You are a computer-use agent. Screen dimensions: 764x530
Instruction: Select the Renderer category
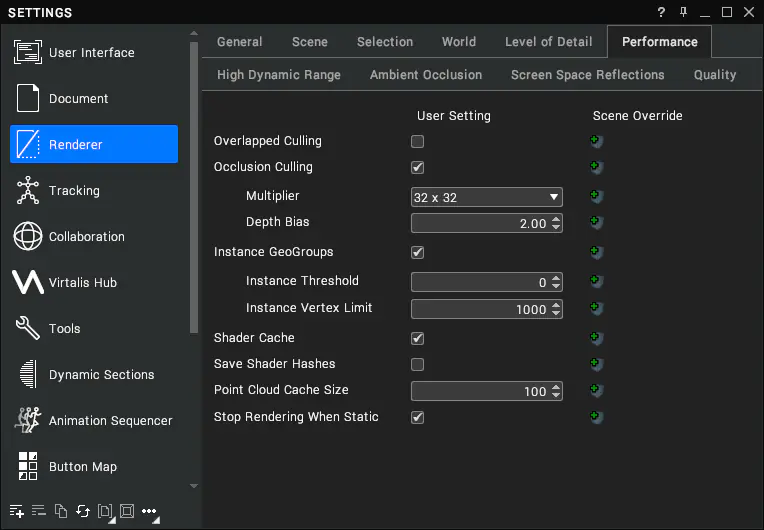(x=94, y=144)
